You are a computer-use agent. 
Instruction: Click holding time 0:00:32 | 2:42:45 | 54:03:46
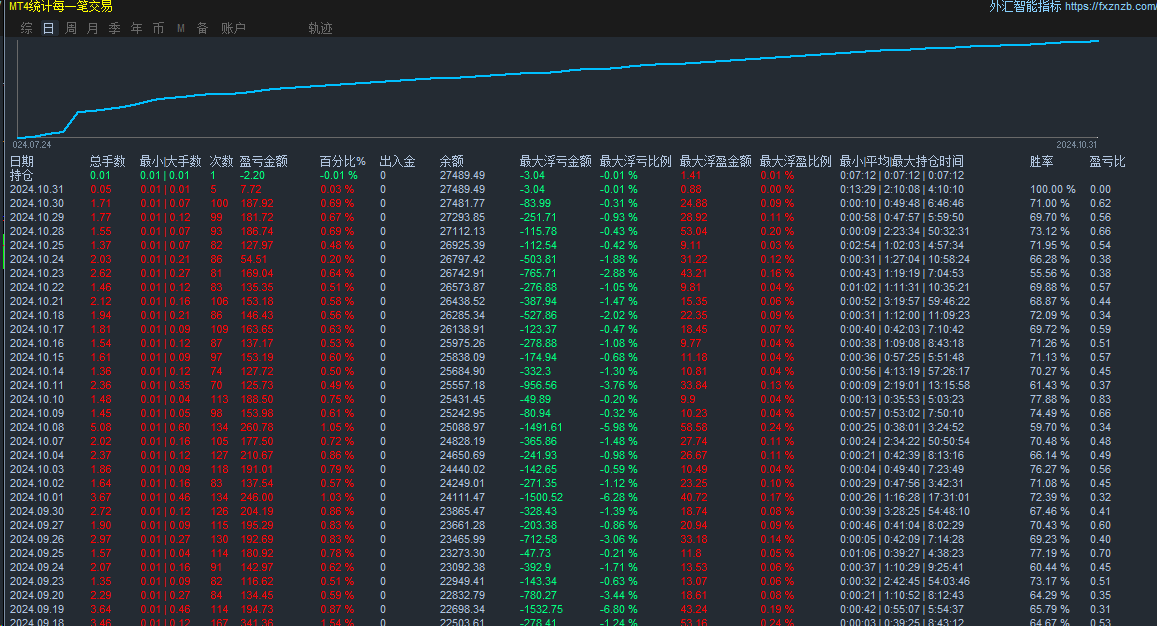click(905, 582)
